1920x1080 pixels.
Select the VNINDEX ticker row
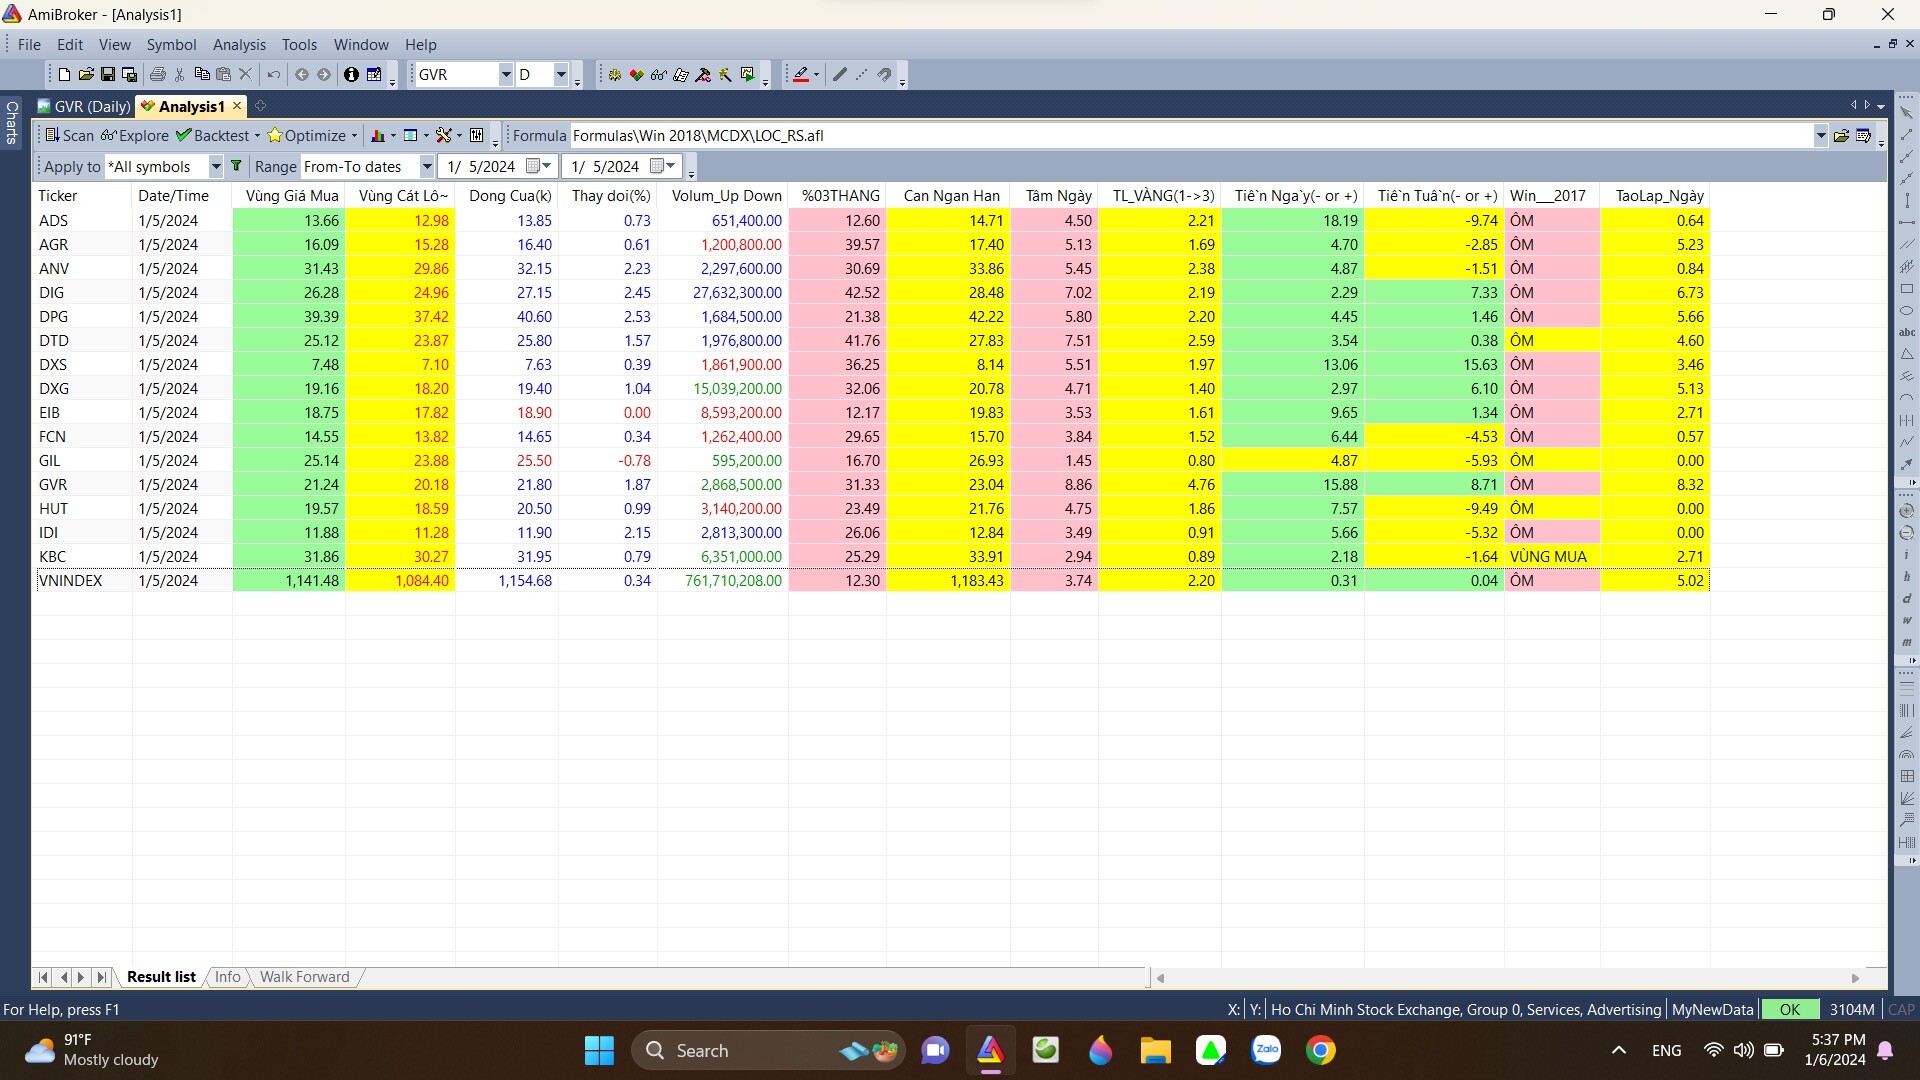(x=872, y=581)
